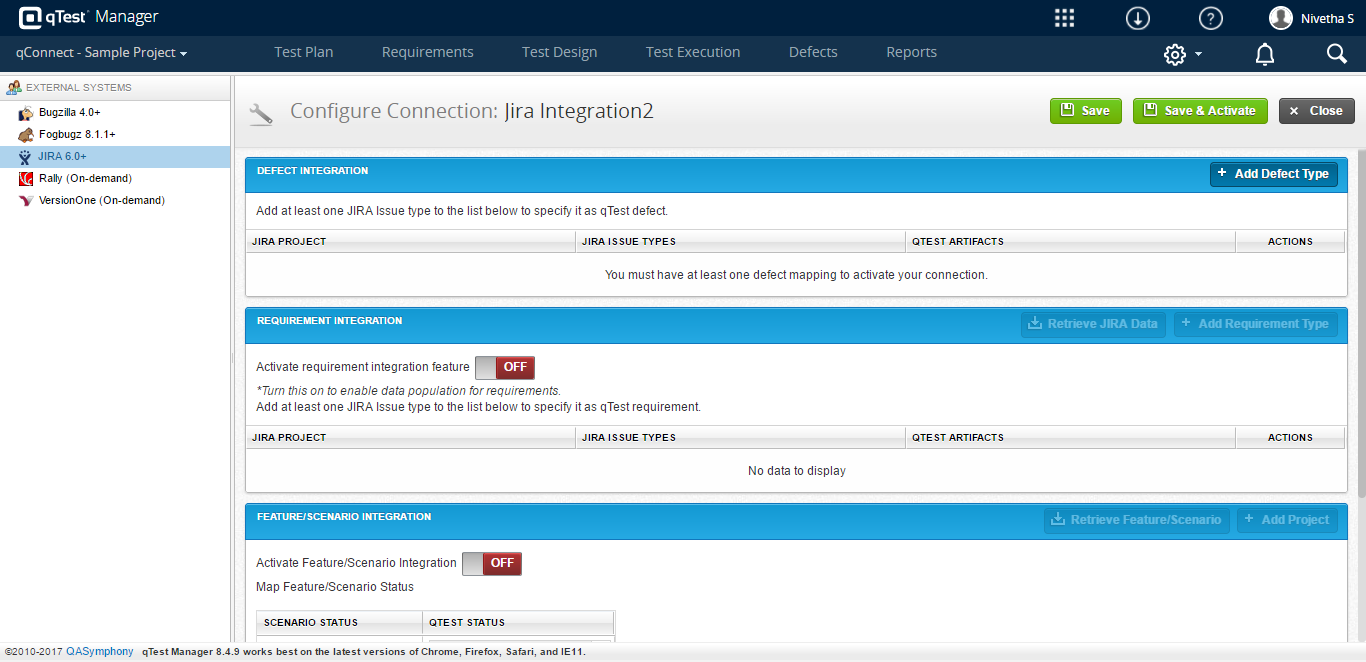Image resolution: width=1366 pixels, height=662 pixels.
Task: Click the search magnifier icon
Action: [x=1337, y=54]
